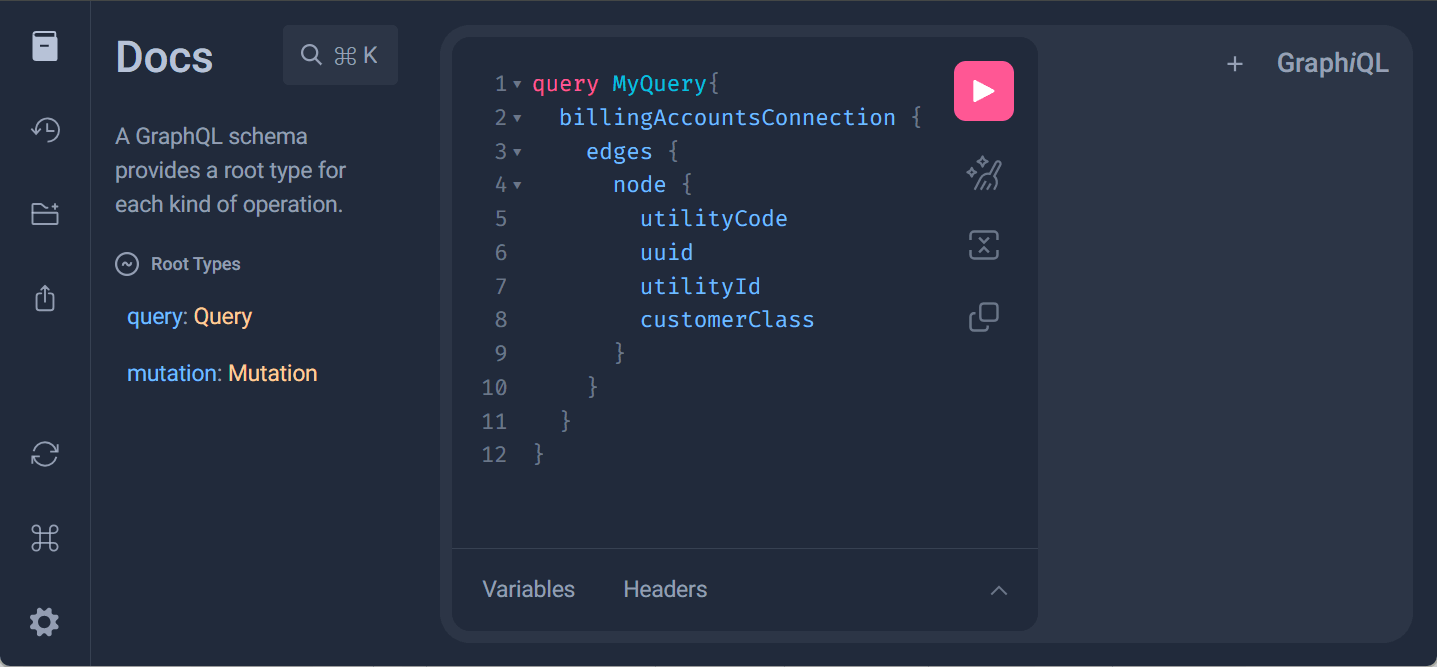Image resolution: width=1437 pixels, height=667 pixels.
Task: Execute the query with the pink play button
Action: 983,90
